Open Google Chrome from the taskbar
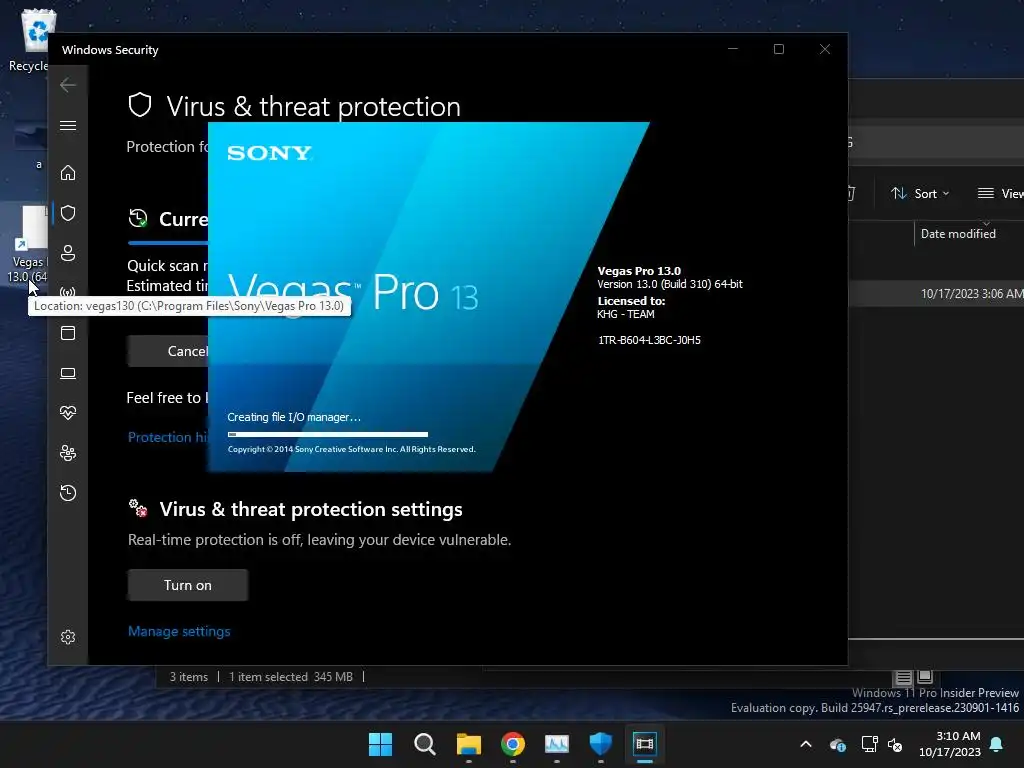This screenshot has width=1024, height=768. click(513, 744)
